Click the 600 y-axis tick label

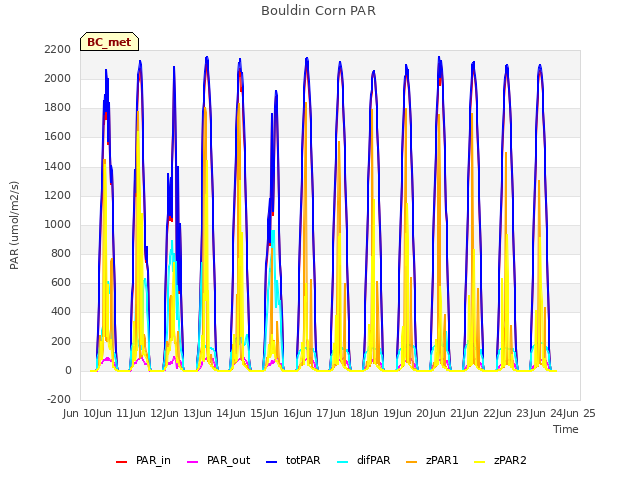click(61, 283)
